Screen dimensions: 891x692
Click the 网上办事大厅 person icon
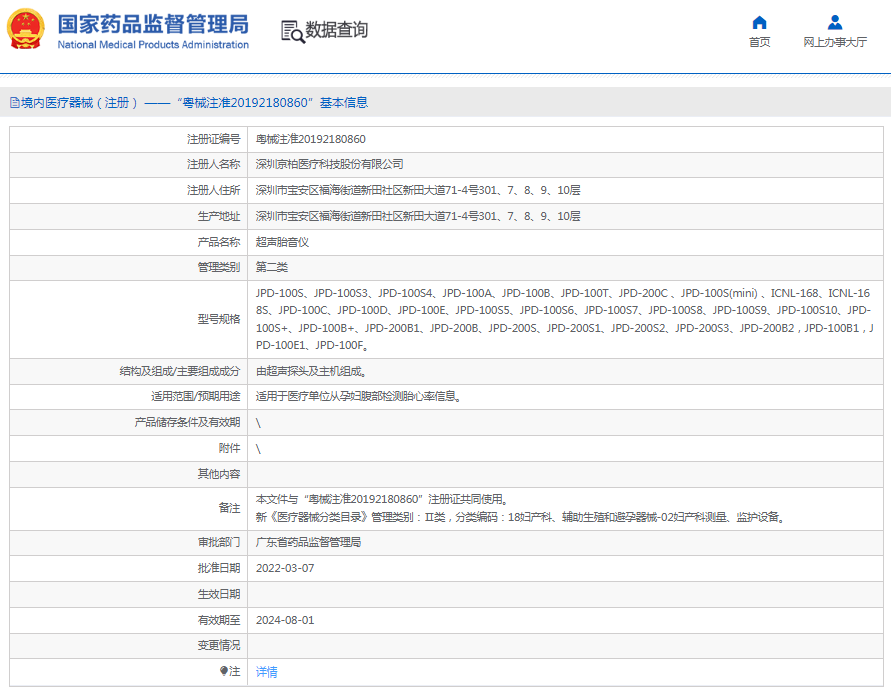click(834, 23)
